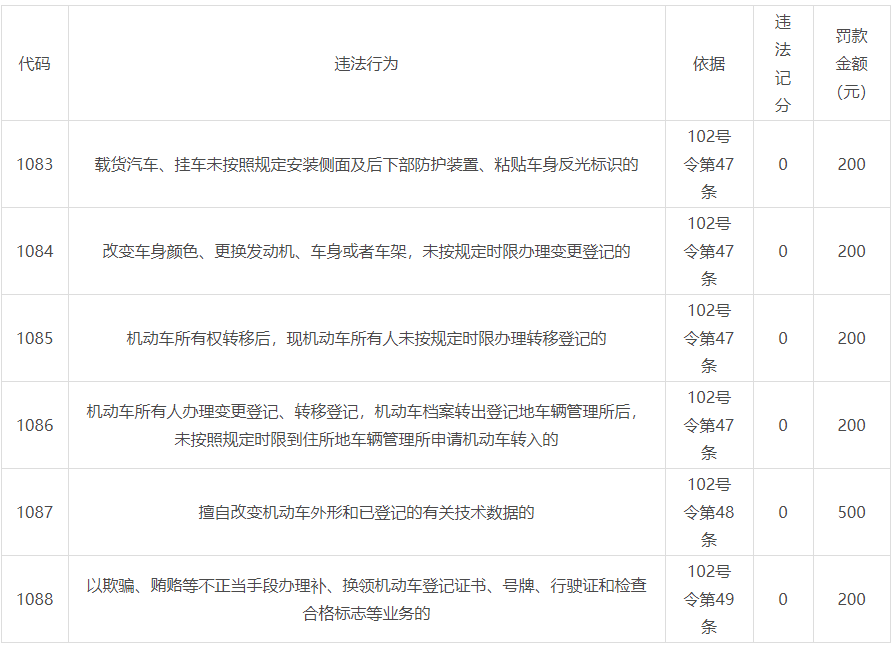This screenshot has height=649, width=891.
Task: Click the 500 fine amount cell
Action: coord(851,512)
